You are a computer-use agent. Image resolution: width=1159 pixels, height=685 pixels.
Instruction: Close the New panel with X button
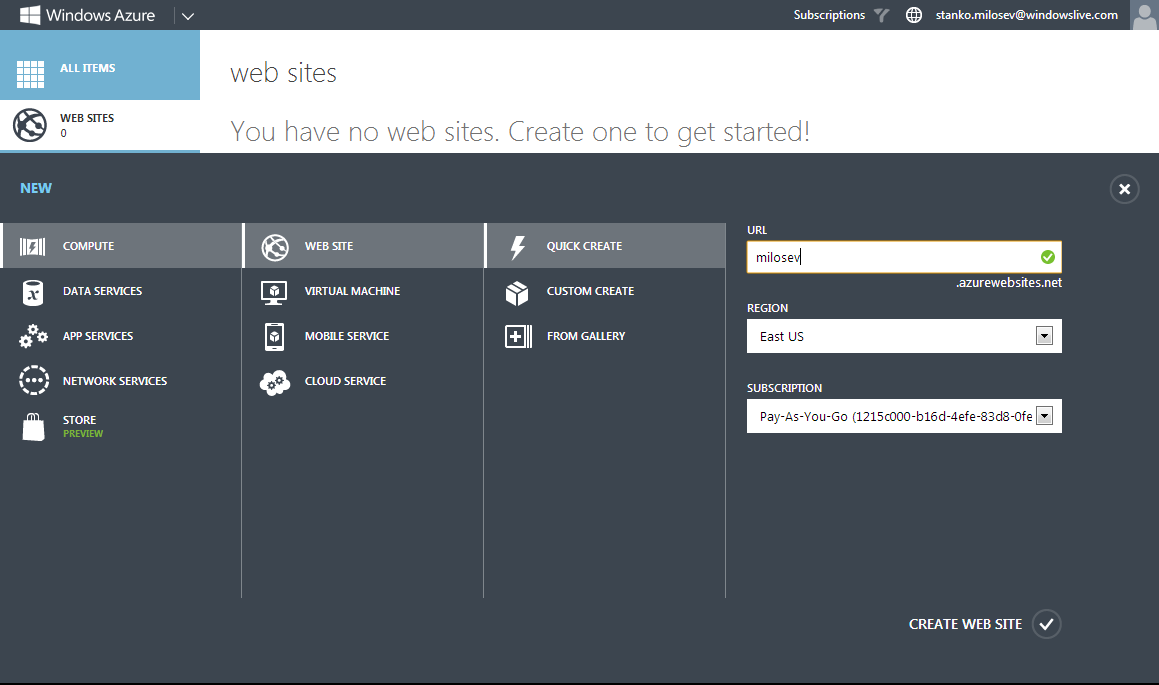(x=1124, y=189)
